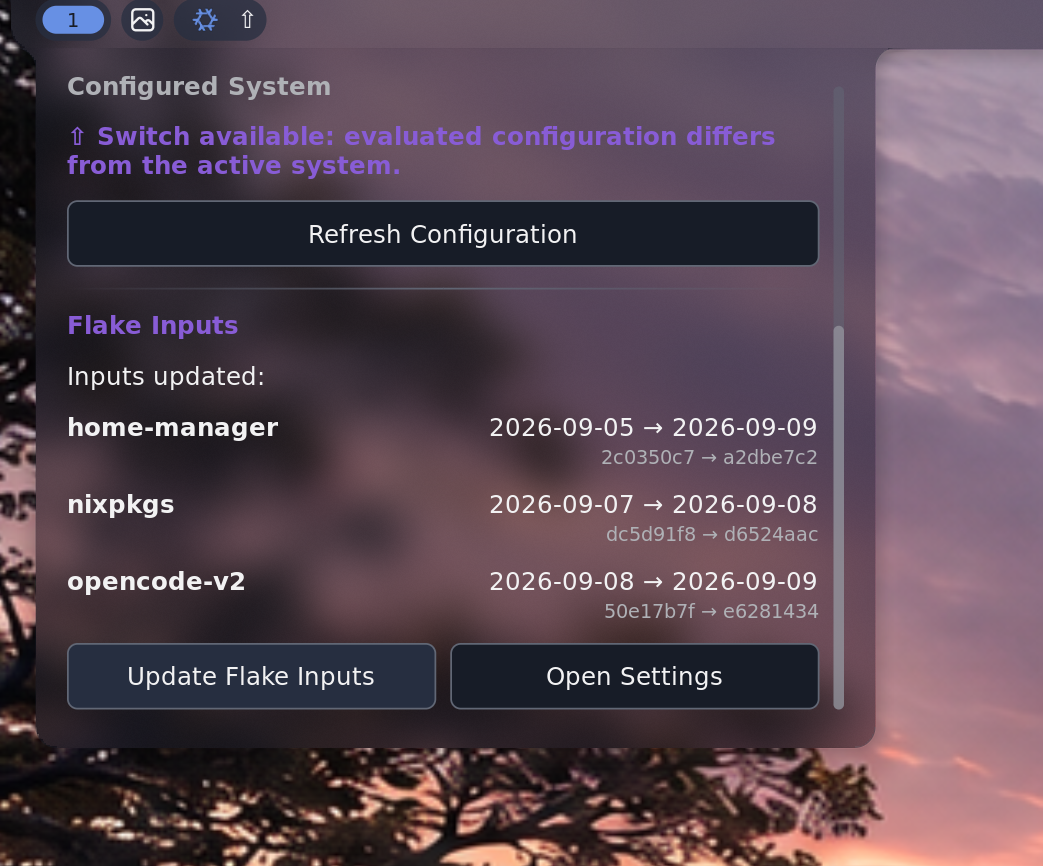Click the Configured System section heading

tap(199, 86)
